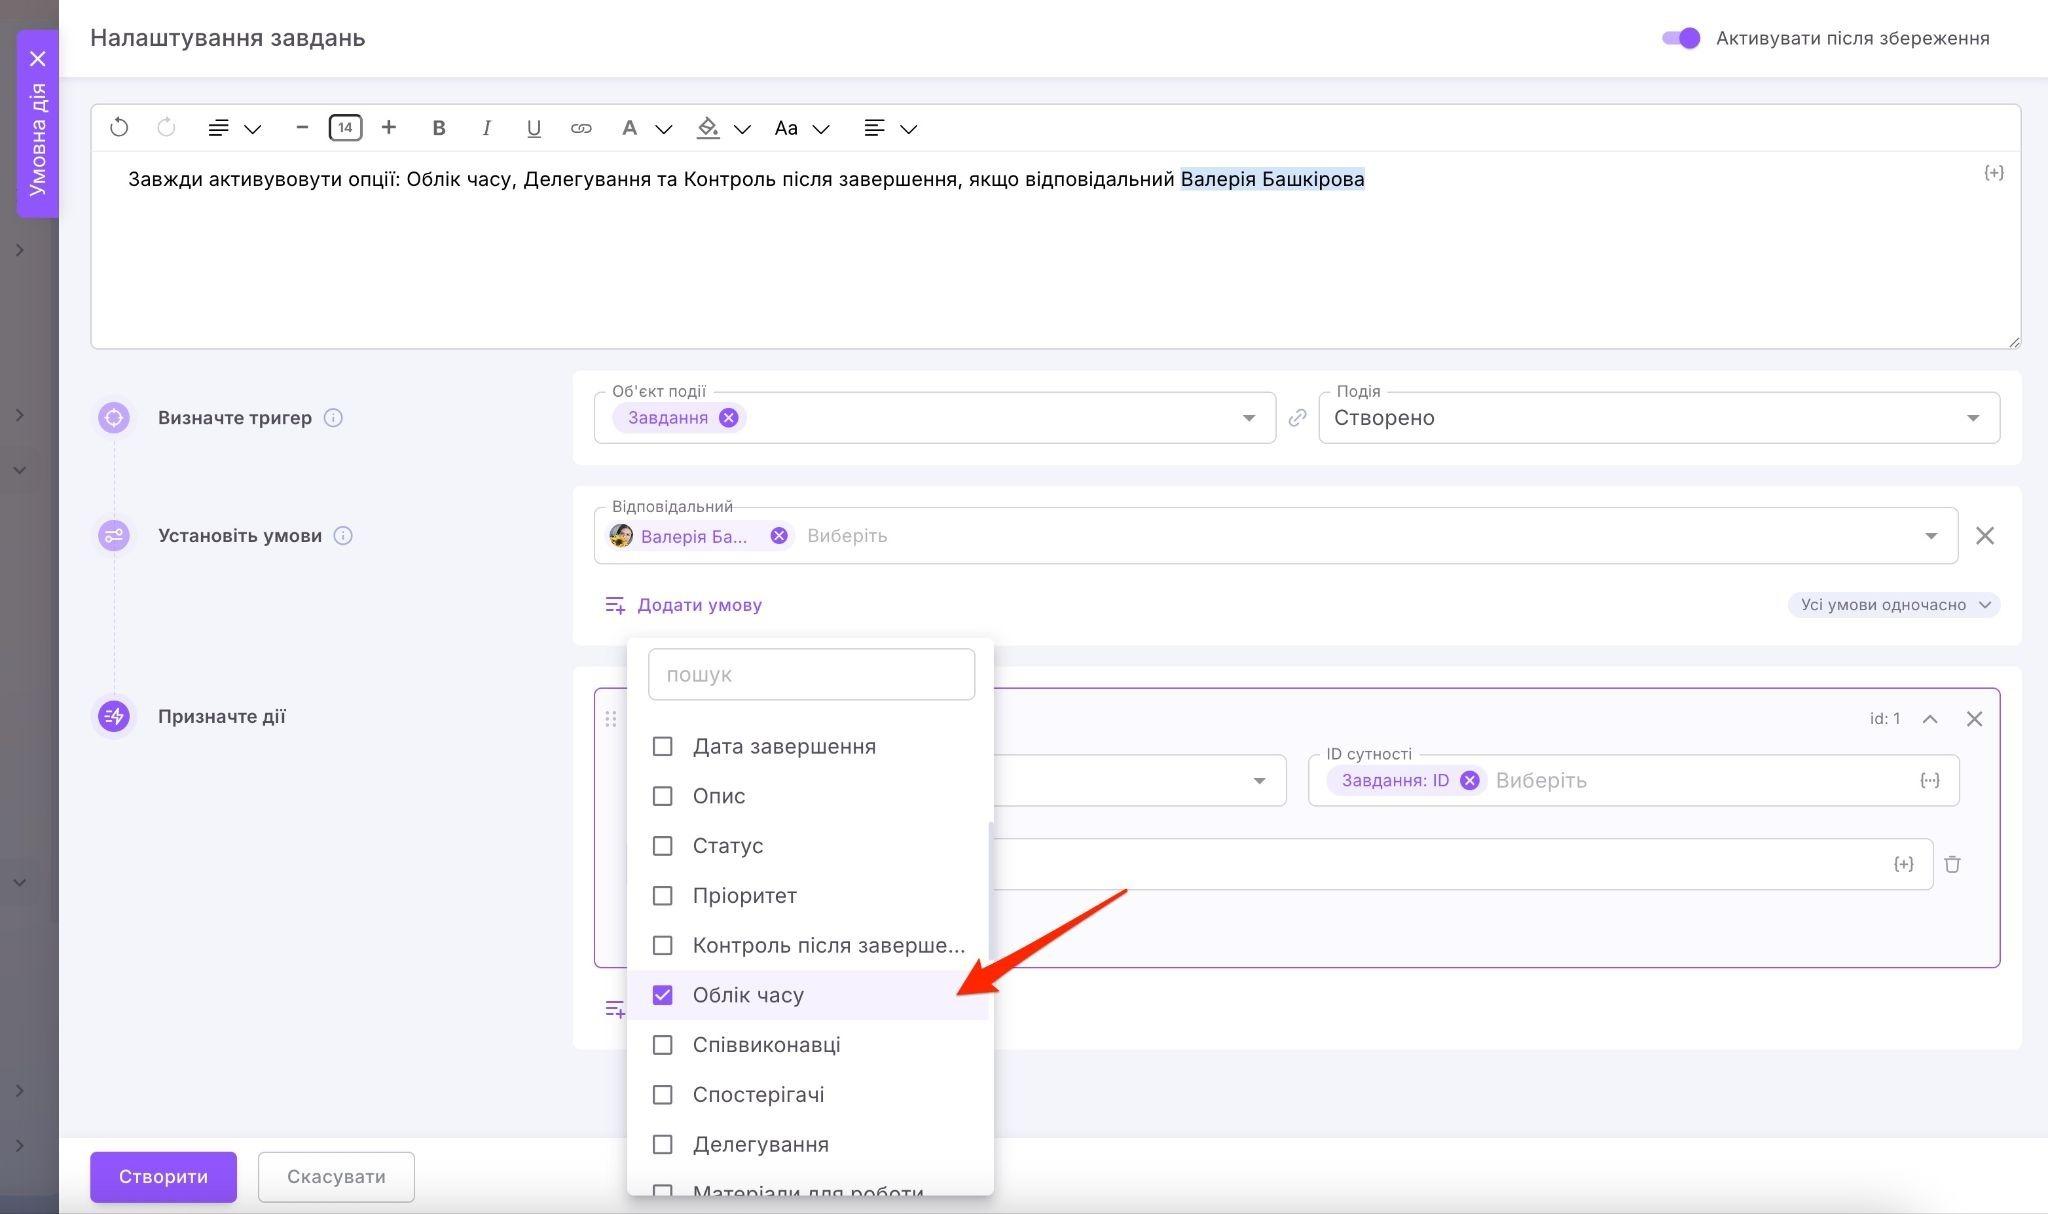Click the undo icon in editor toolbar
The width and height of the screenshot is (2048, 1214).
(x=119, y=128)
